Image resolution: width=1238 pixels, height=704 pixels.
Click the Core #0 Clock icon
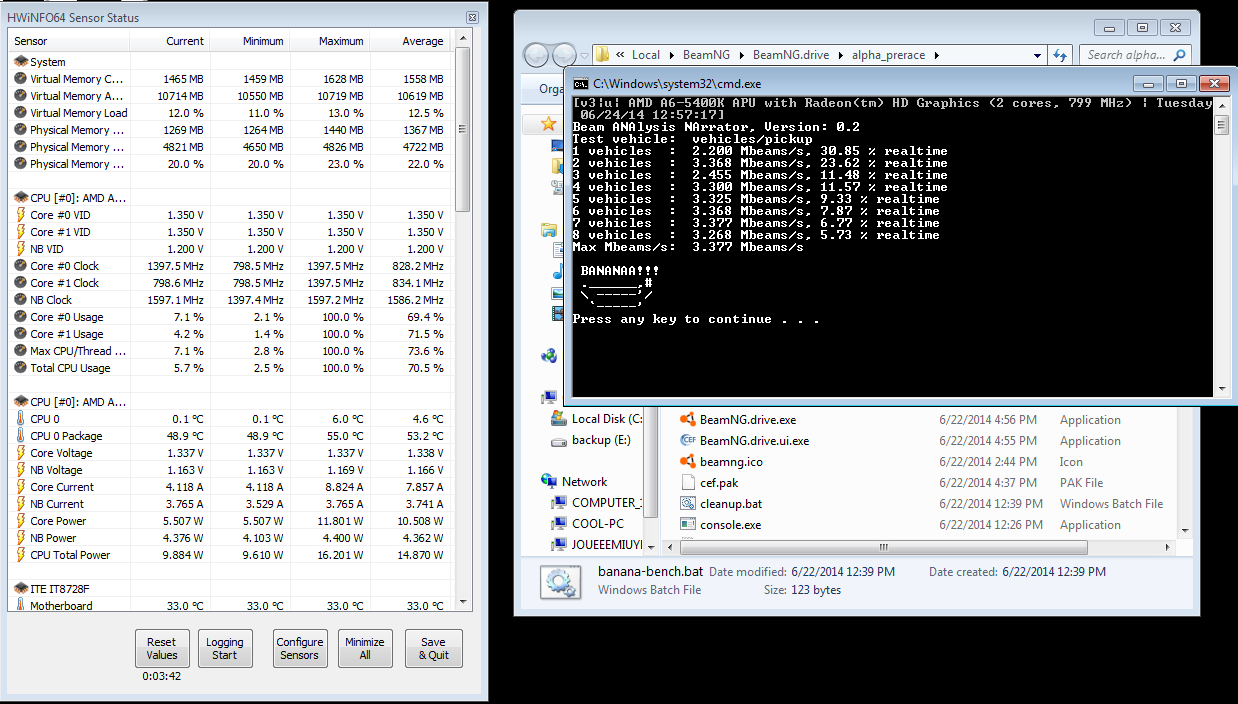[x=21, y=266]
